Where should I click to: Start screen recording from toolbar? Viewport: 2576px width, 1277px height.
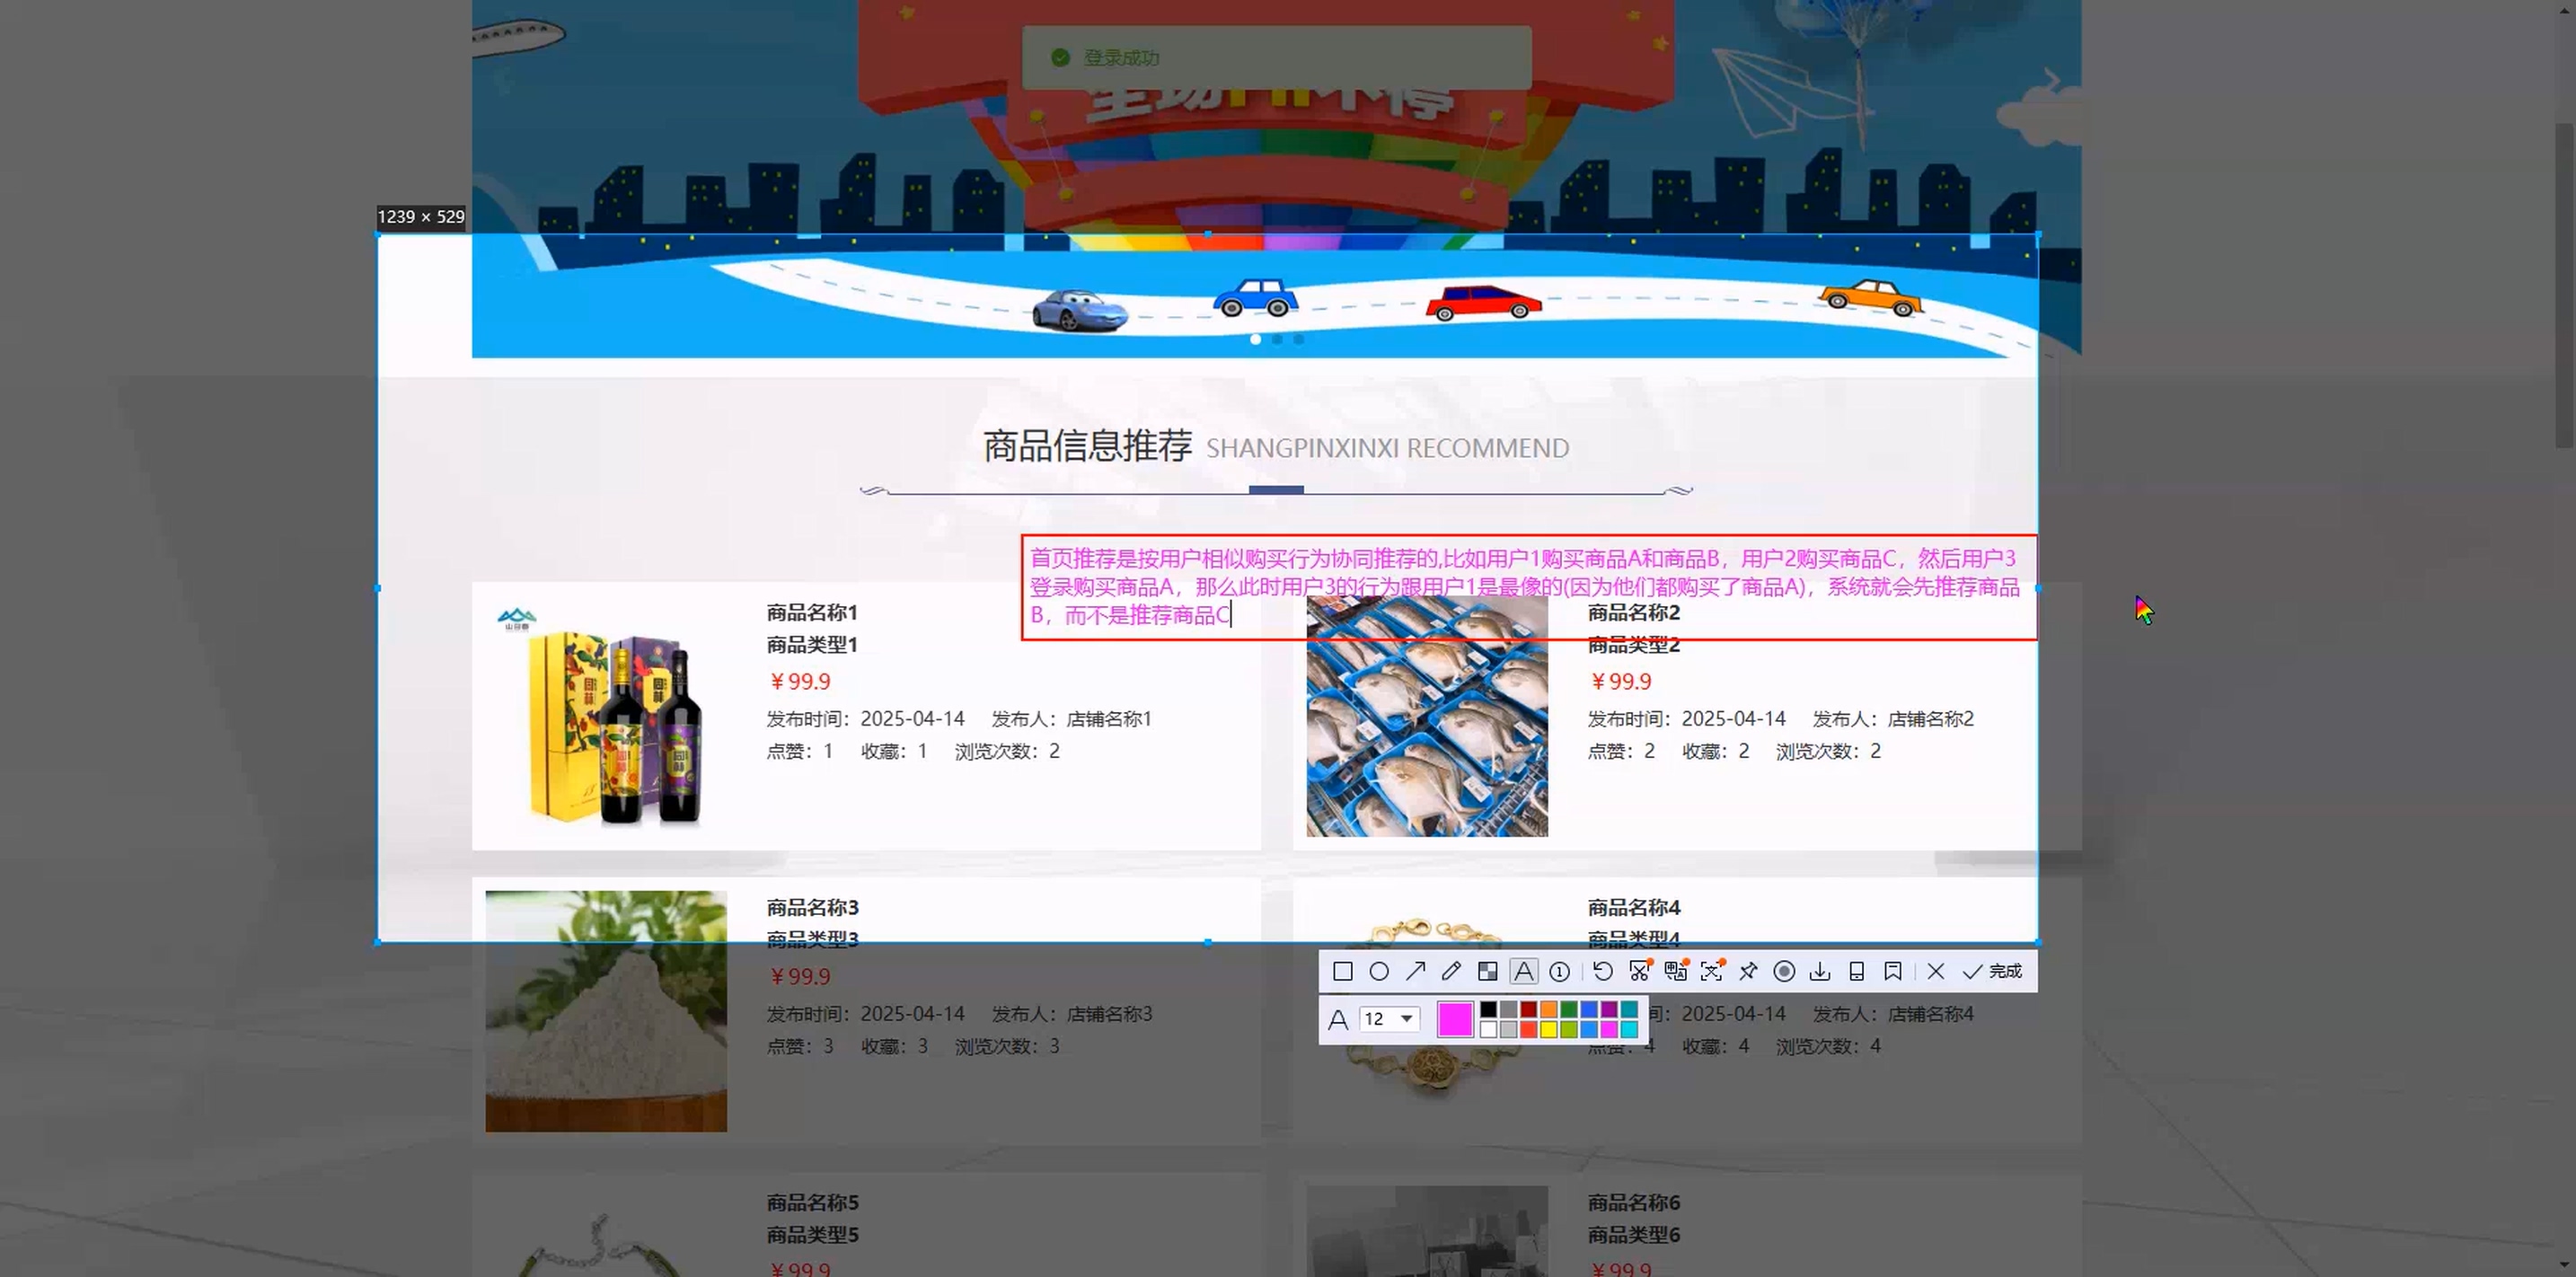pyautogui.click(x=1784, y=971)
